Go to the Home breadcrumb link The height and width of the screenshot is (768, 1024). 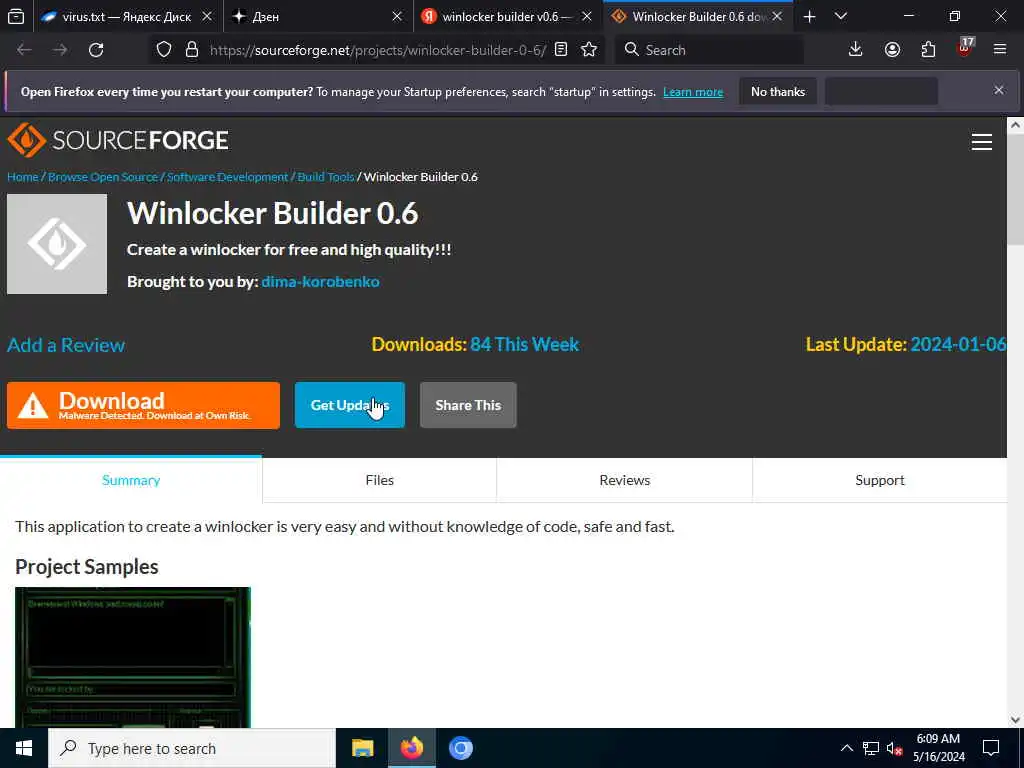(x=22, y=177)
